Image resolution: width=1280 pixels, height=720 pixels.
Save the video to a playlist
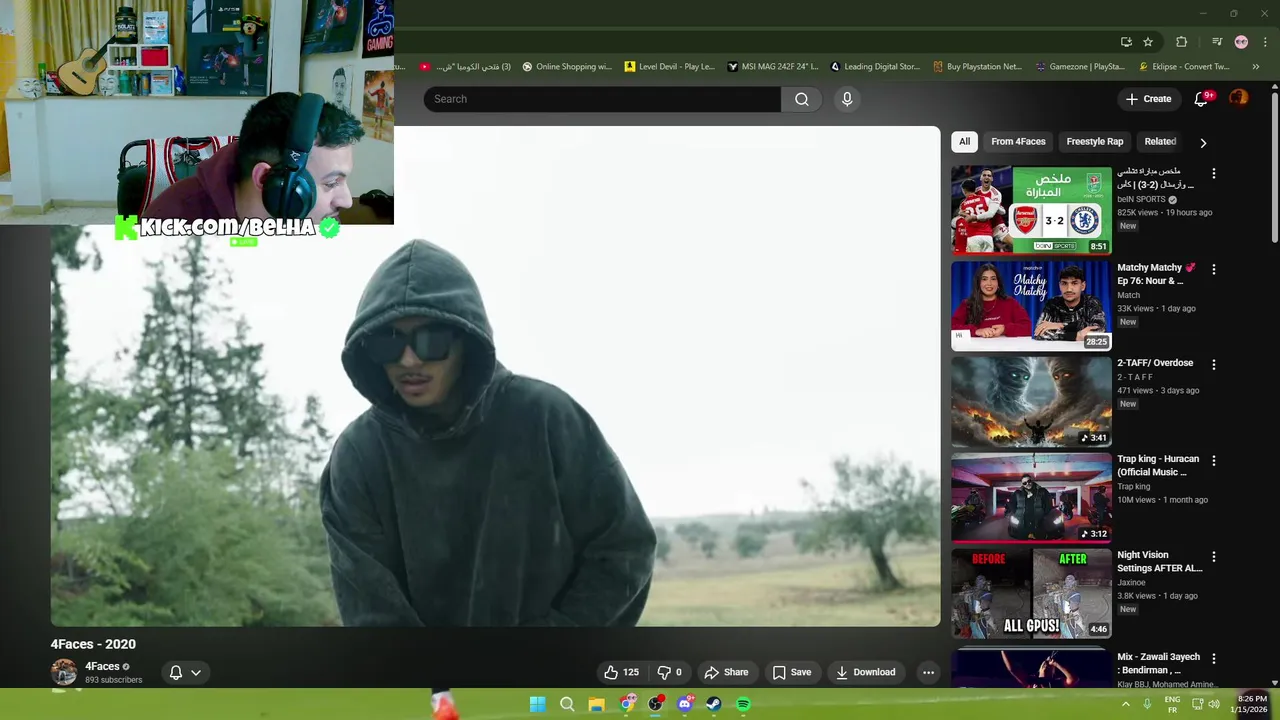(x=792, y=672)
